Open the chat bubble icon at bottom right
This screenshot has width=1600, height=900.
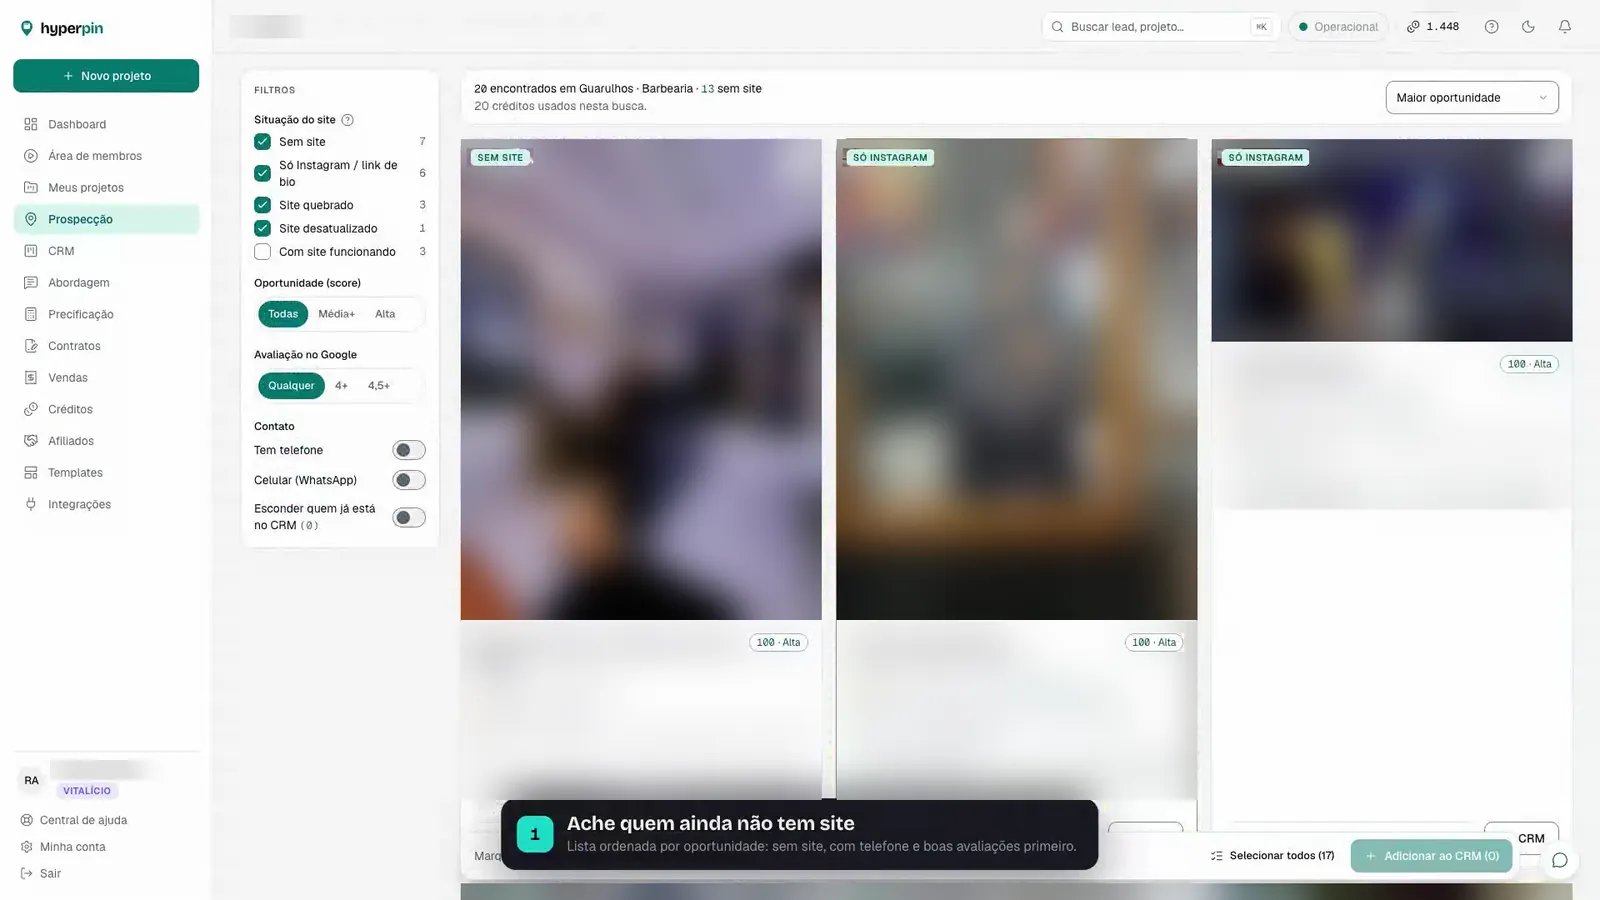click(x=1559, y=860)
